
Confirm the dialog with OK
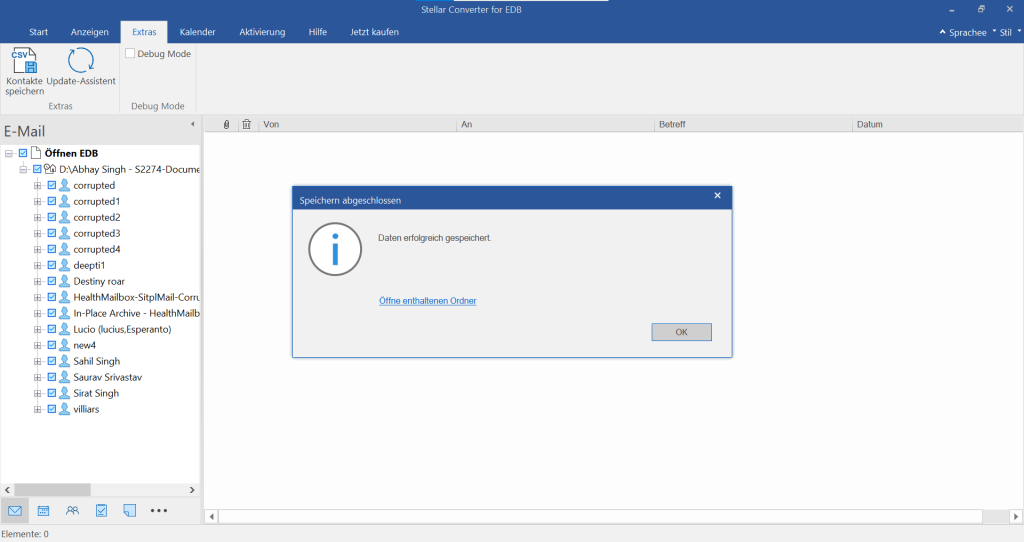pos(681,332)
